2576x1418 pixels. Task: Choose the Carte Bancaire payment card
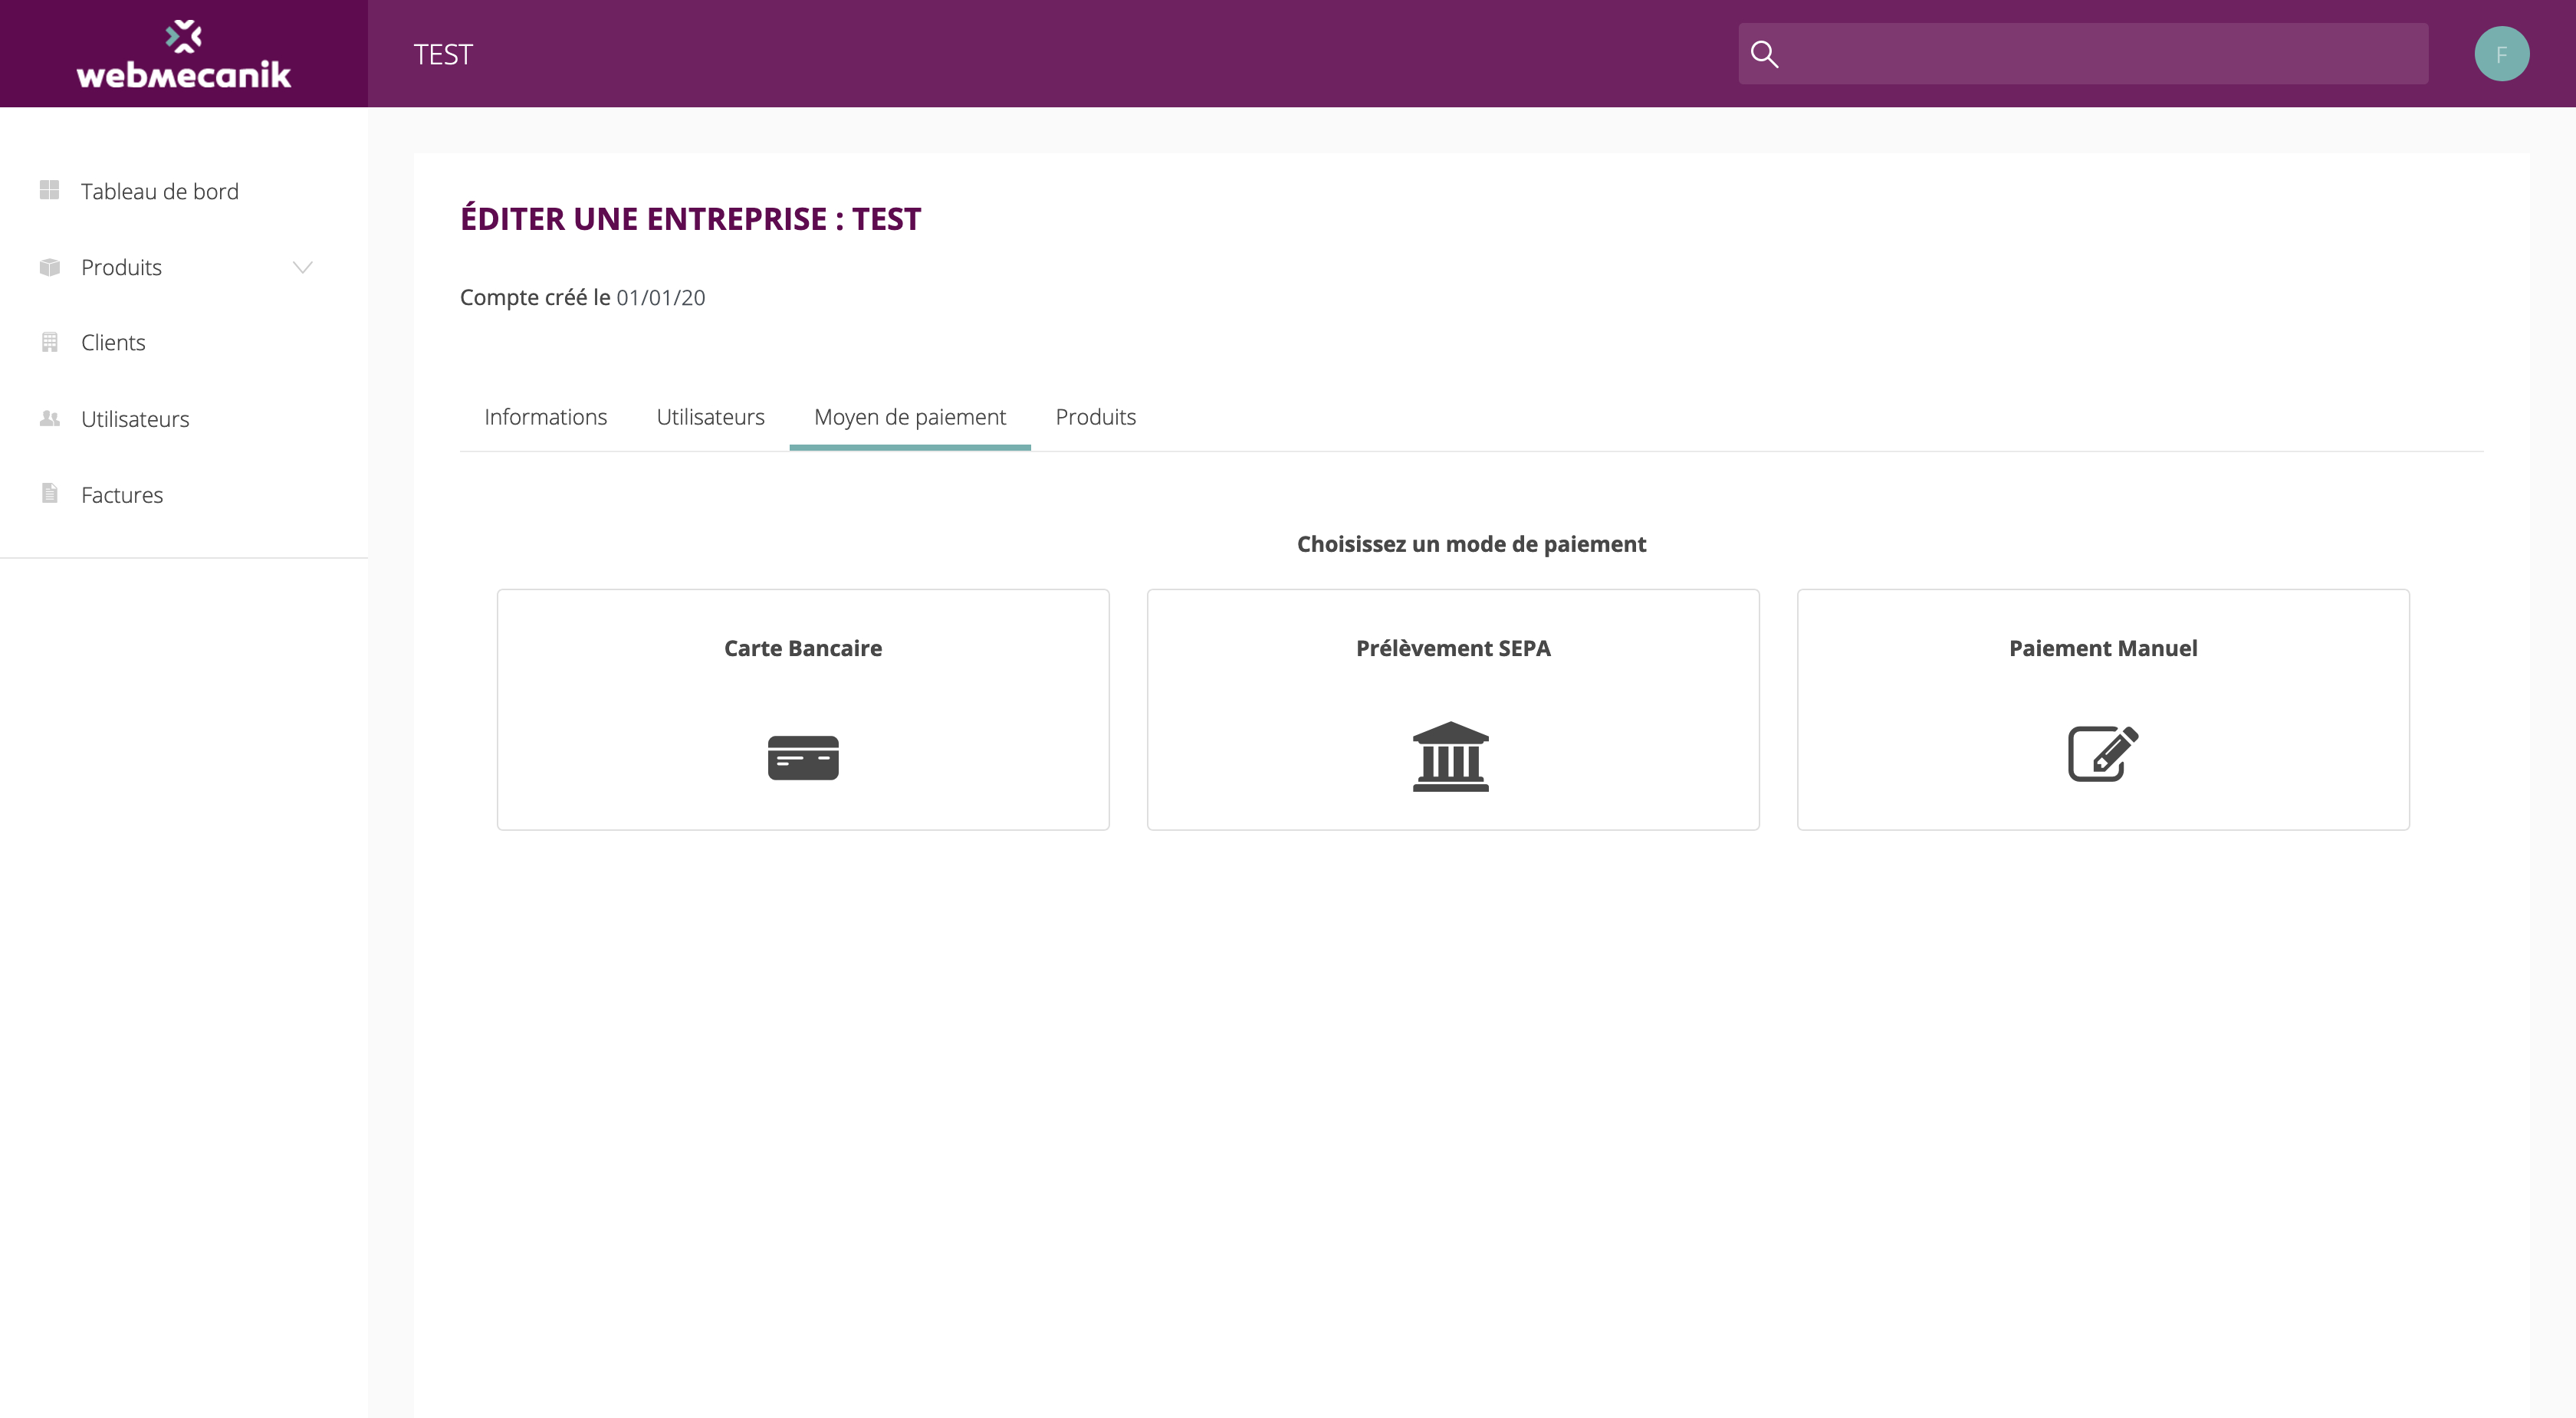pos(803,710)
